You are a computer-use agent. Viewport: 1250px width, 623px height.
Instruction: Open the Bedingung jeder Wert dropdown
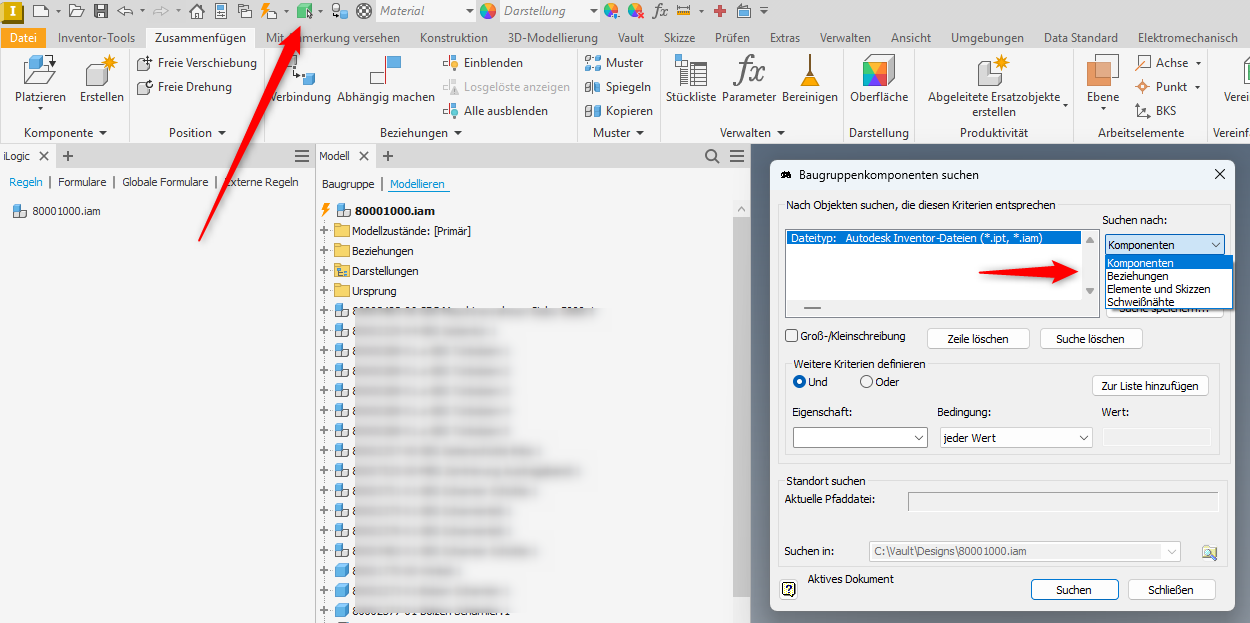(1015, 438)
